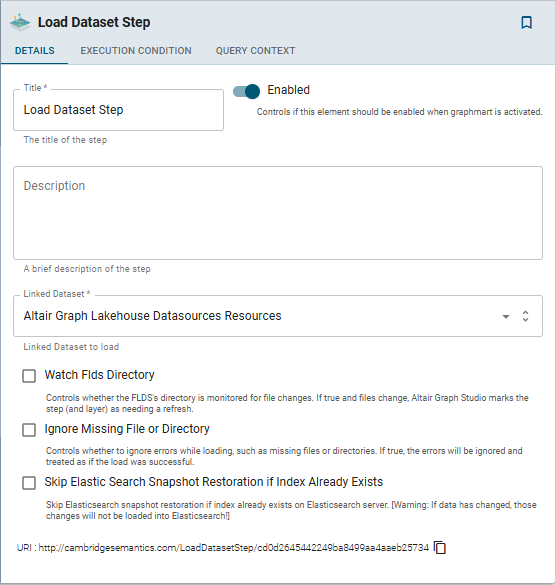Screen dimensions: 556x585
Task: Switch to the Execution Condition tab
Action: pyautogui.click(x=136, y=51)
